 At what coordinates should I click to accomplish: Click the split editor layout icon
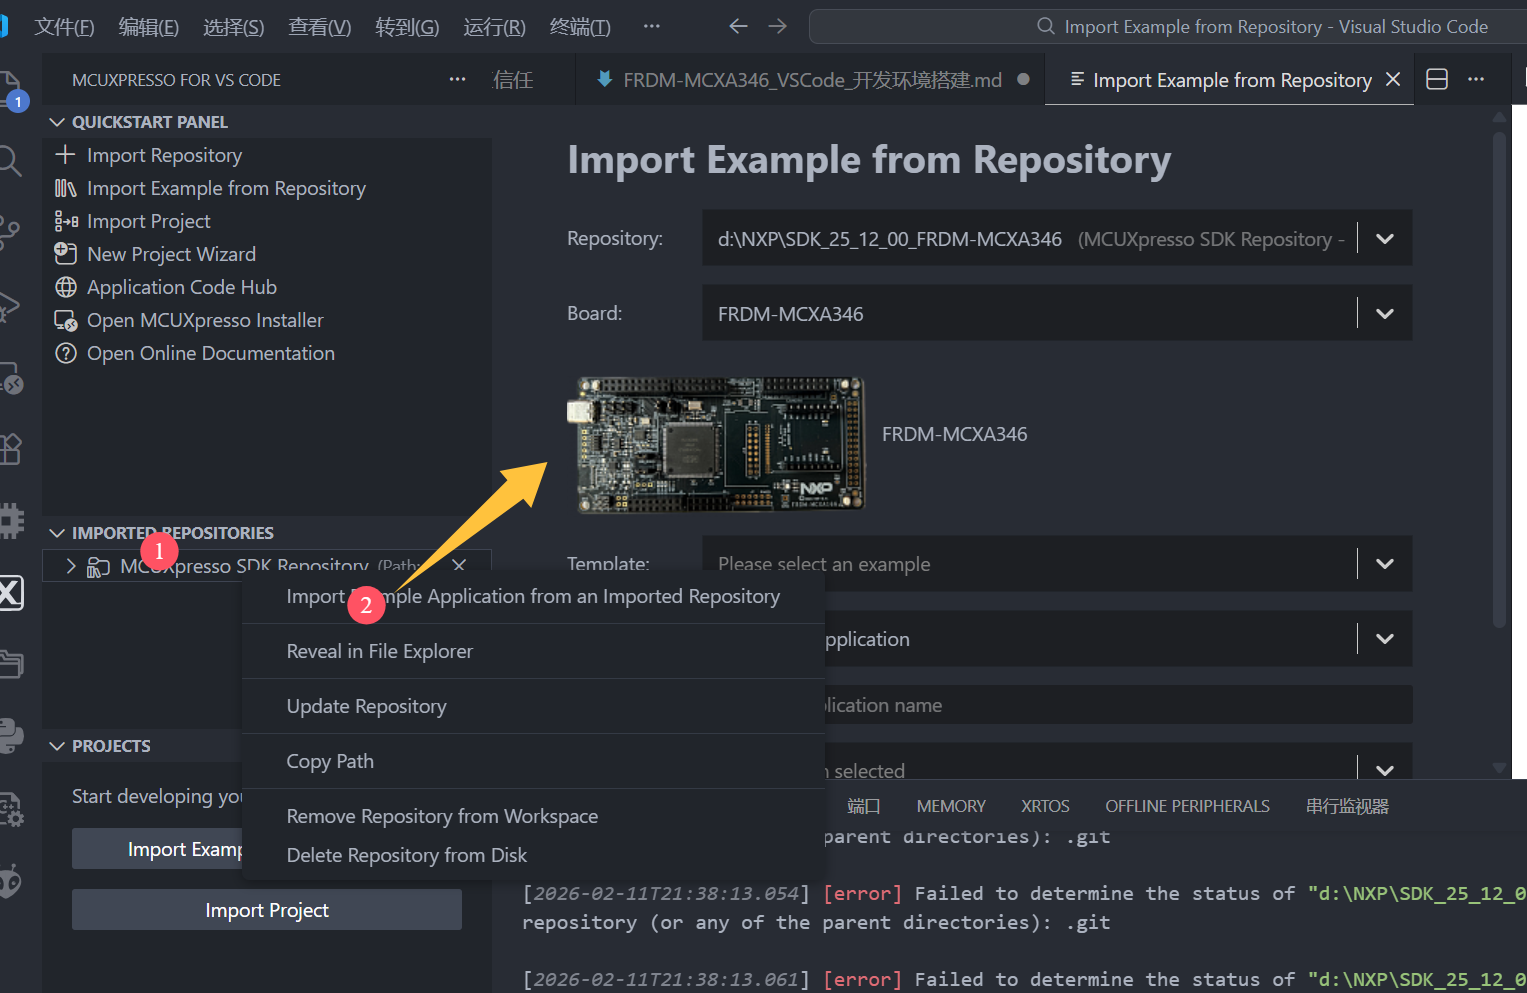click(1437, 79)
